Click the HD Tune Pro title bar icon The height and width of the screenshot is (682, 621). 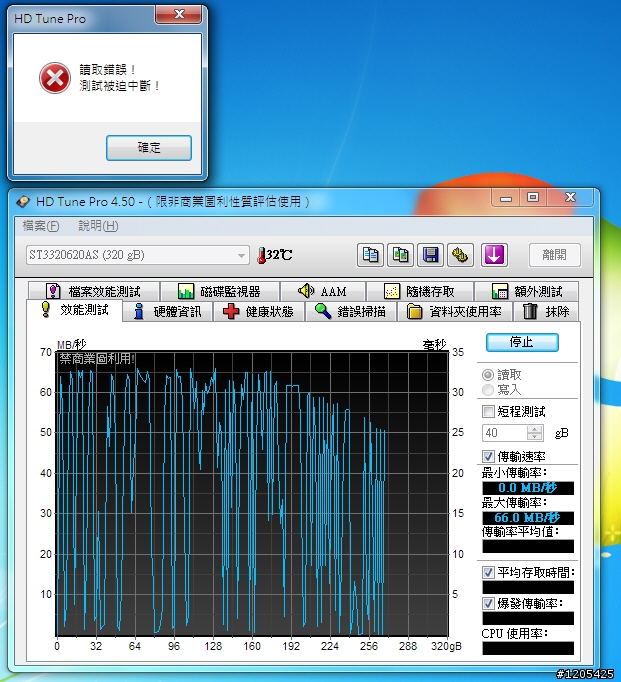point(23,202)
